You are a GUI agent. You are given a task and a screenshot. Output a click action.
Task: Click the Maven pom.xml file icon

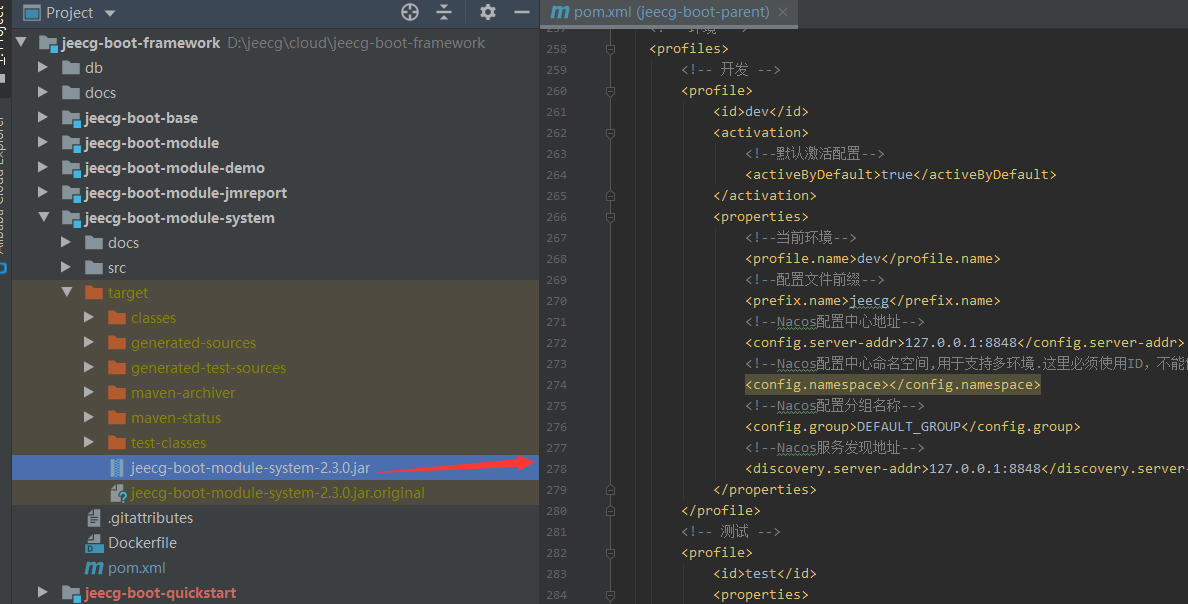click(x=94, y=568)
